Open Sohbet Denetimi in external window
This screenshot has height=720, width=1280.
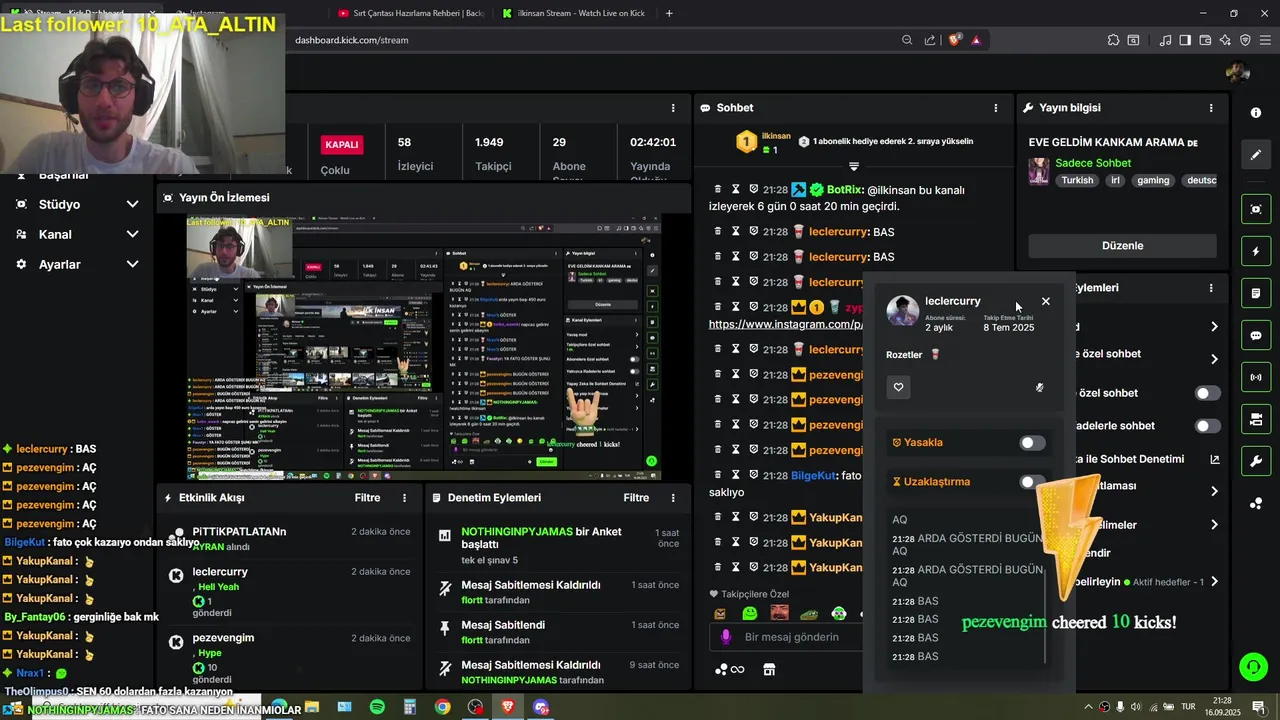[1215, 459]
